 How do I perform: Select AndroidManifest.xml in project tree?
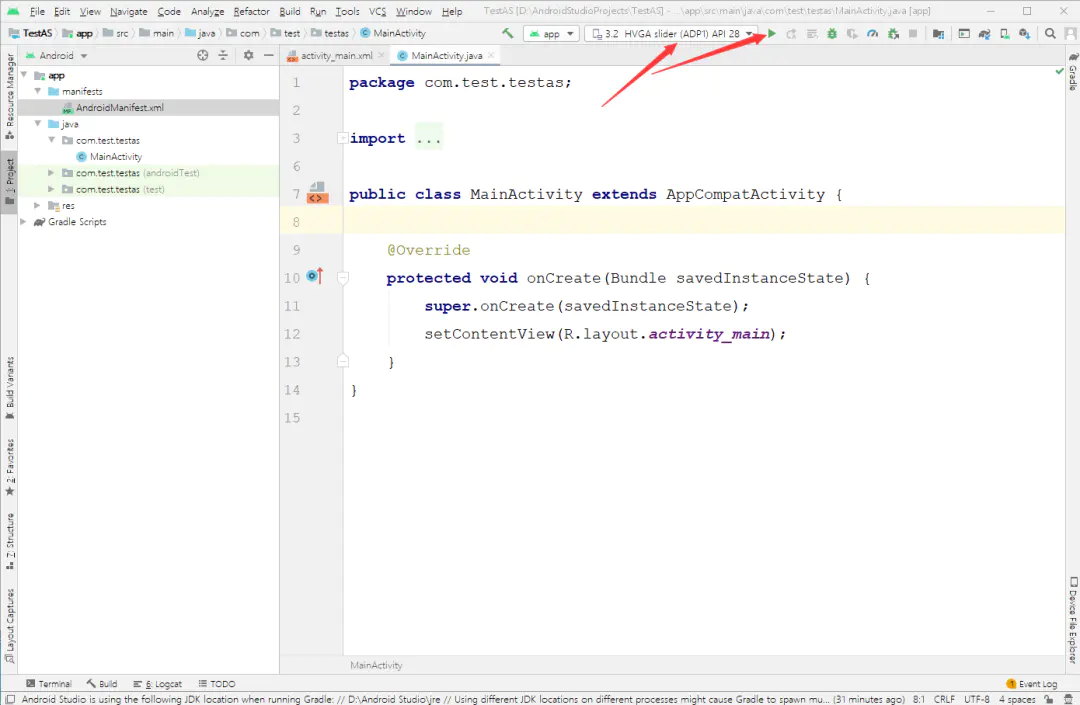149,107
